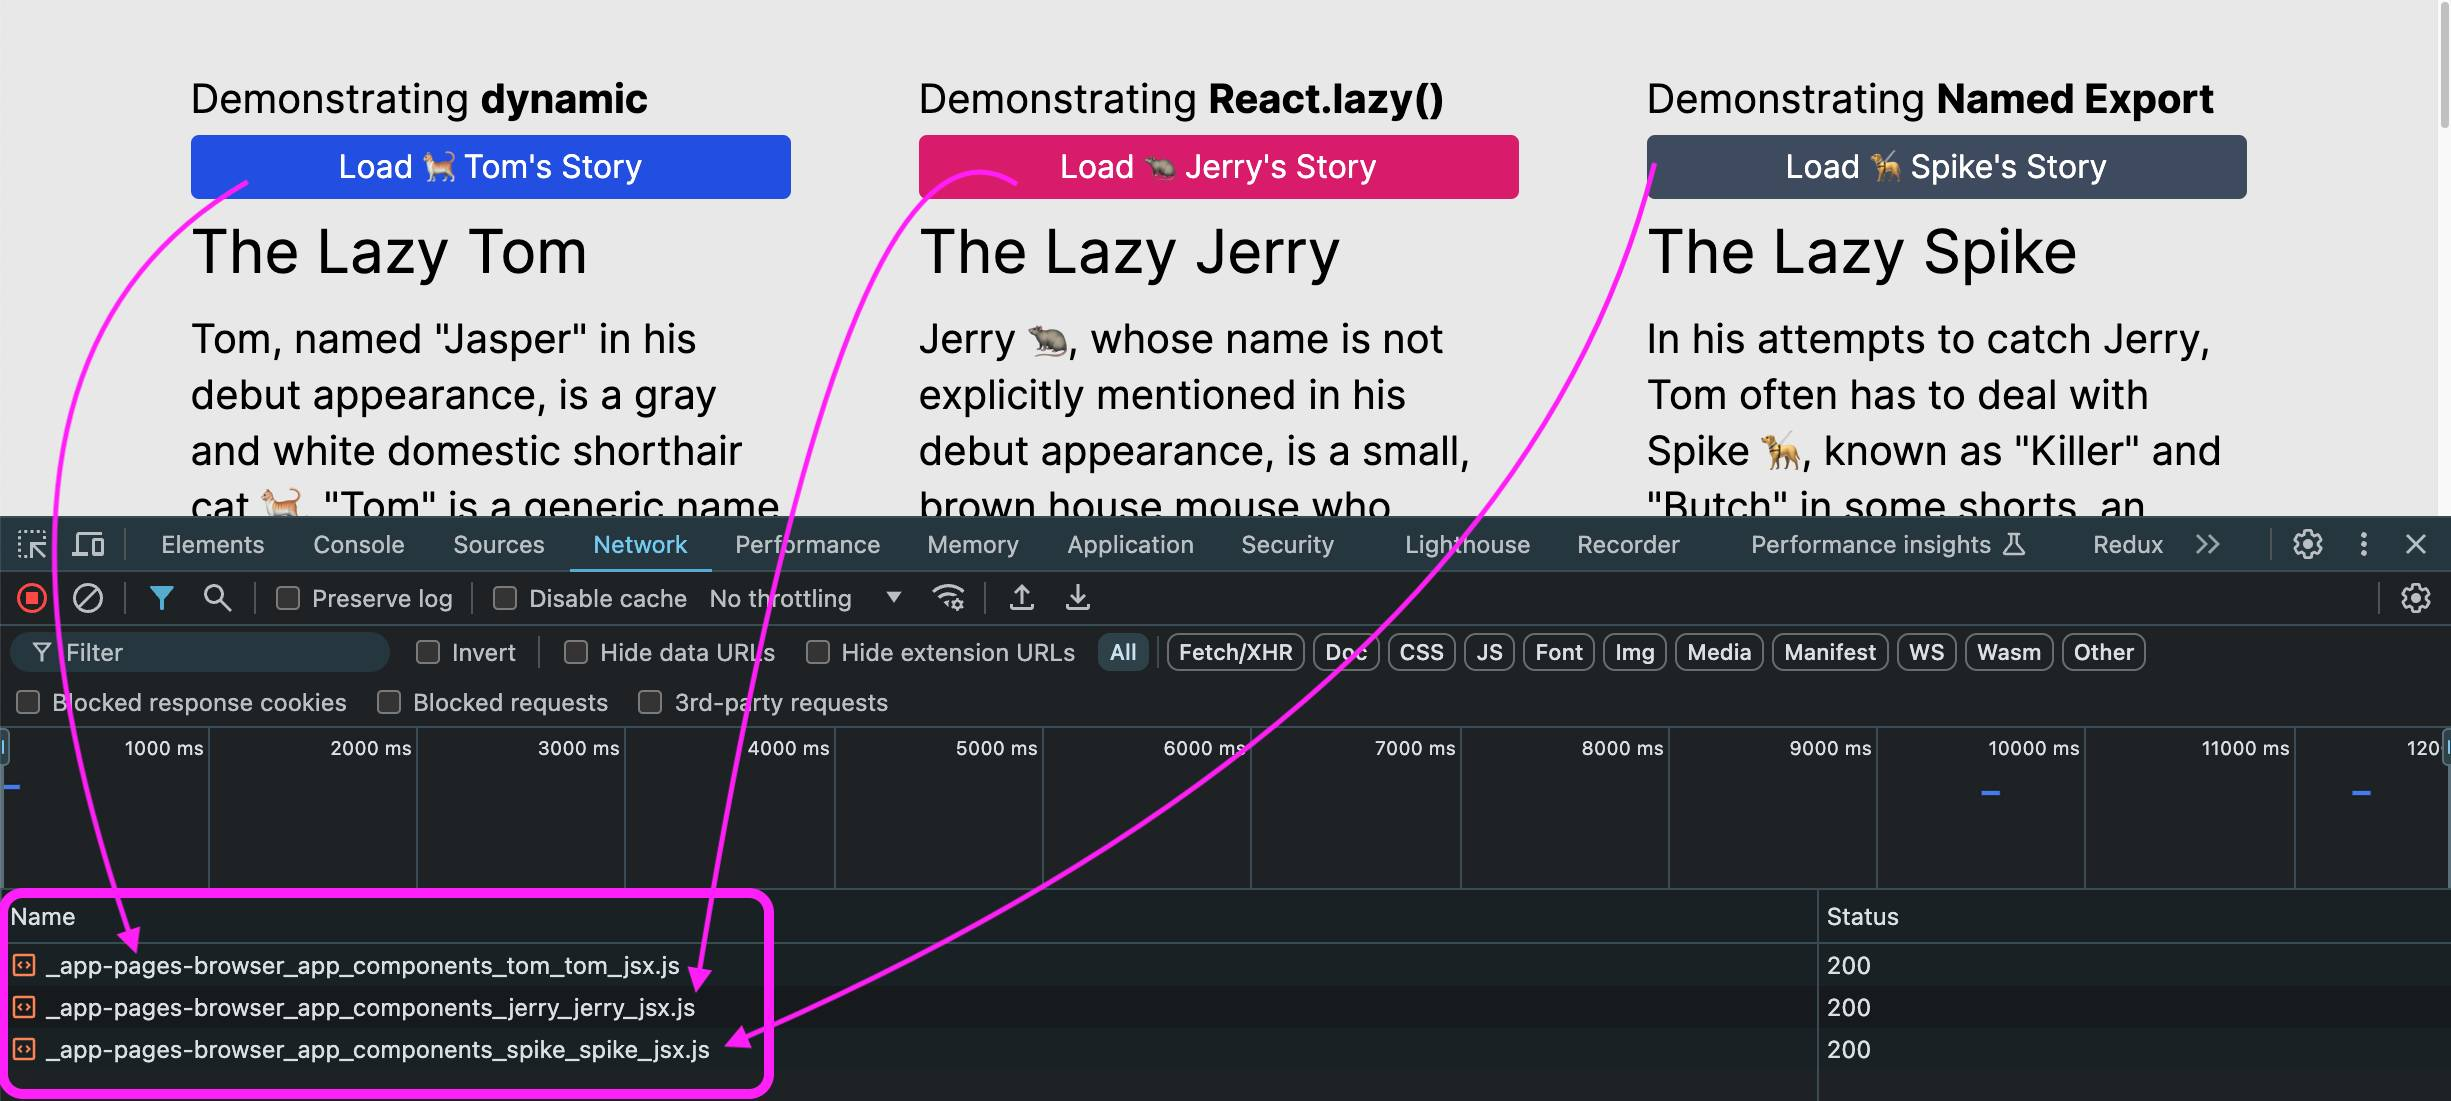Filter requests by Manifest
Image resolution: width=2451 pixels, height=1101 pixels.
pyautogui.click(x=1830, y=653)
